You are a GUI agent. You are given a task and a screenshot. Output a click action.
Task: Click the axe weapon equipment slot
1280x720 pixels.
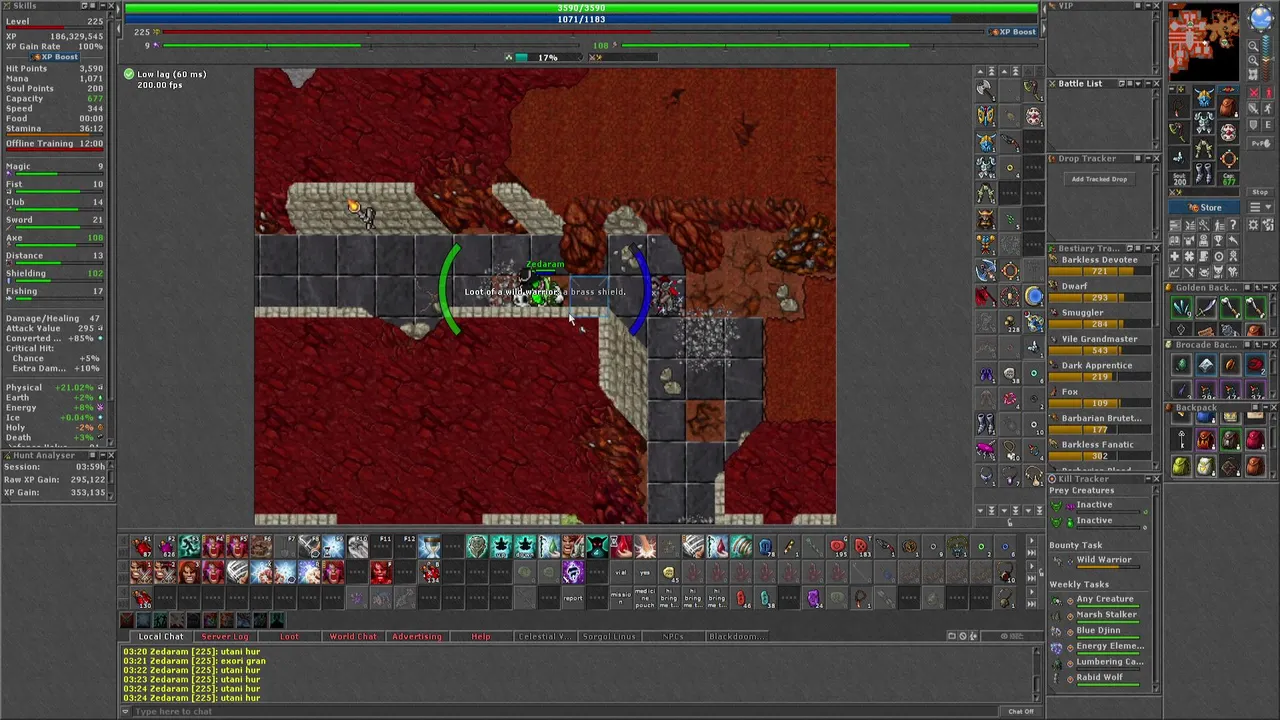point(1179,132)
